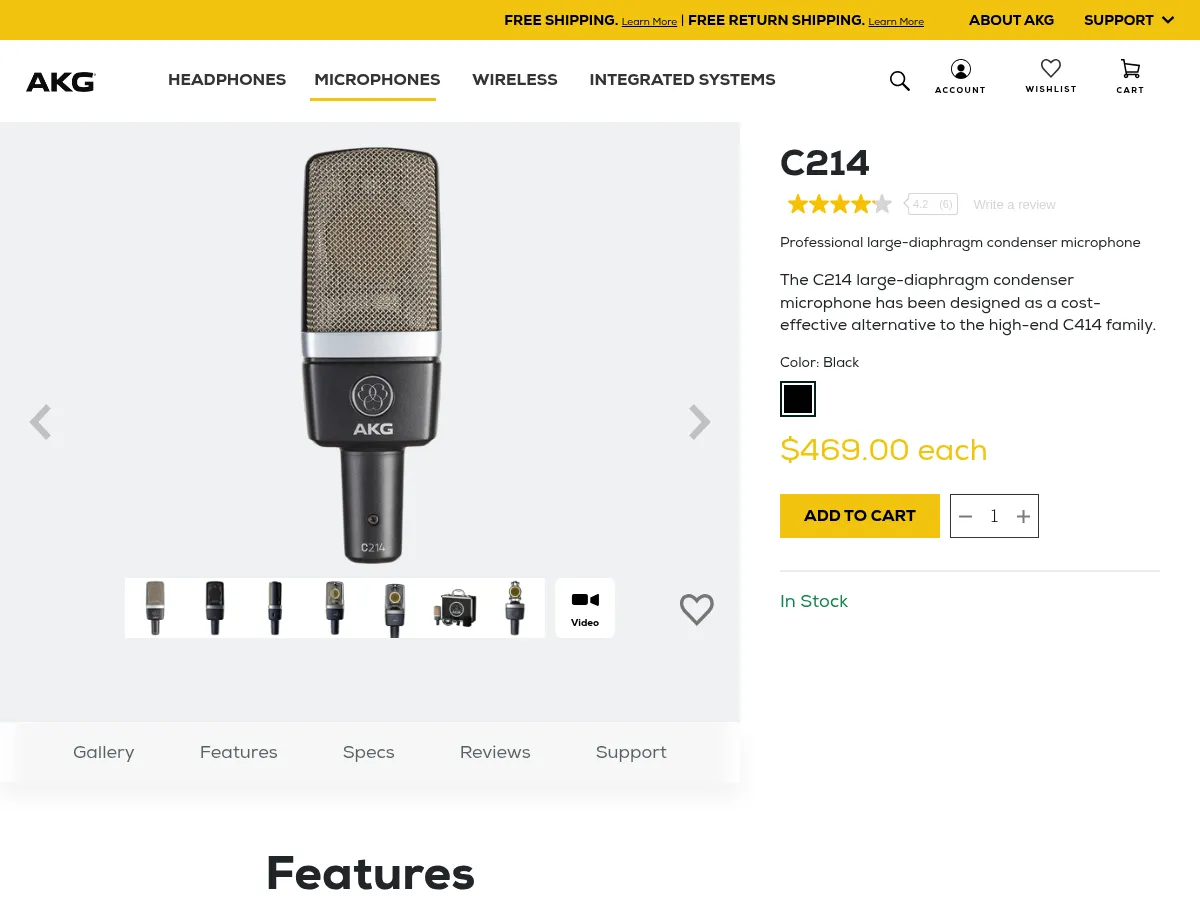Increase quantity with the plus control
This screenshot has height=900, width=1200.
tap(1023, 516)
